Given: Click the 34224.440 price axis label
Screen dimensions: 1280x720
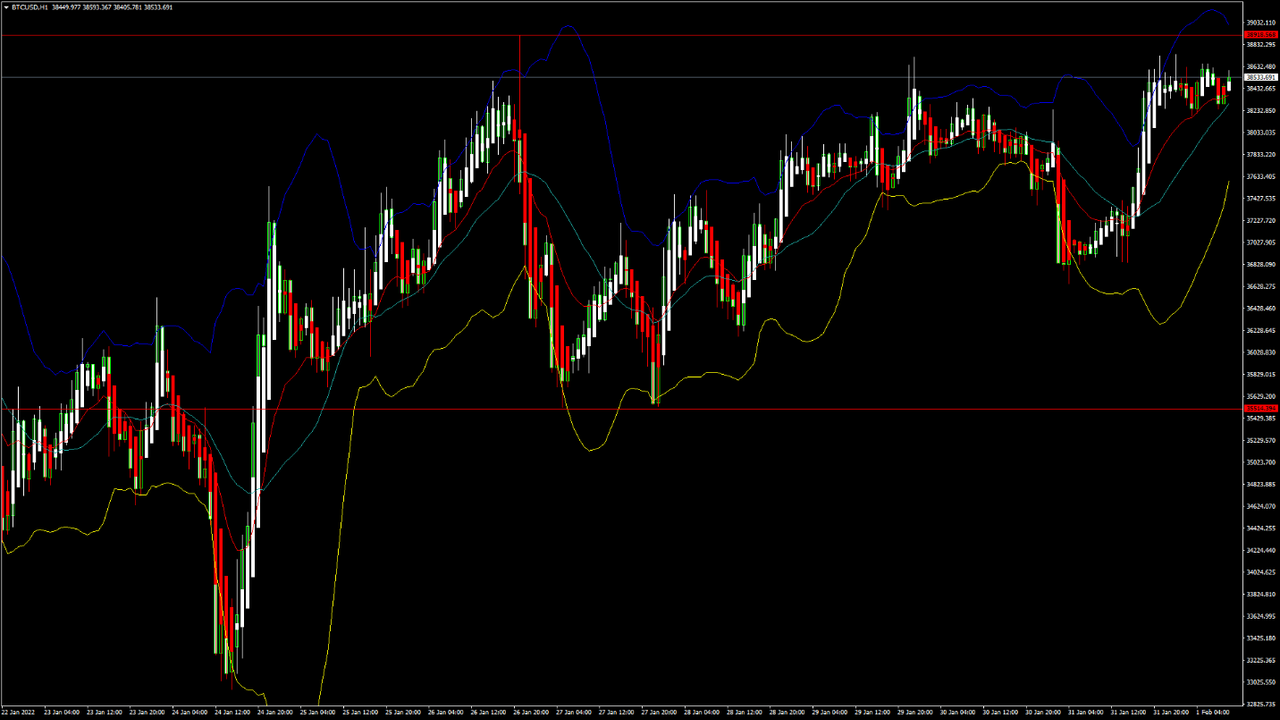Looking at the screenshot, I should pos(1260,550).
